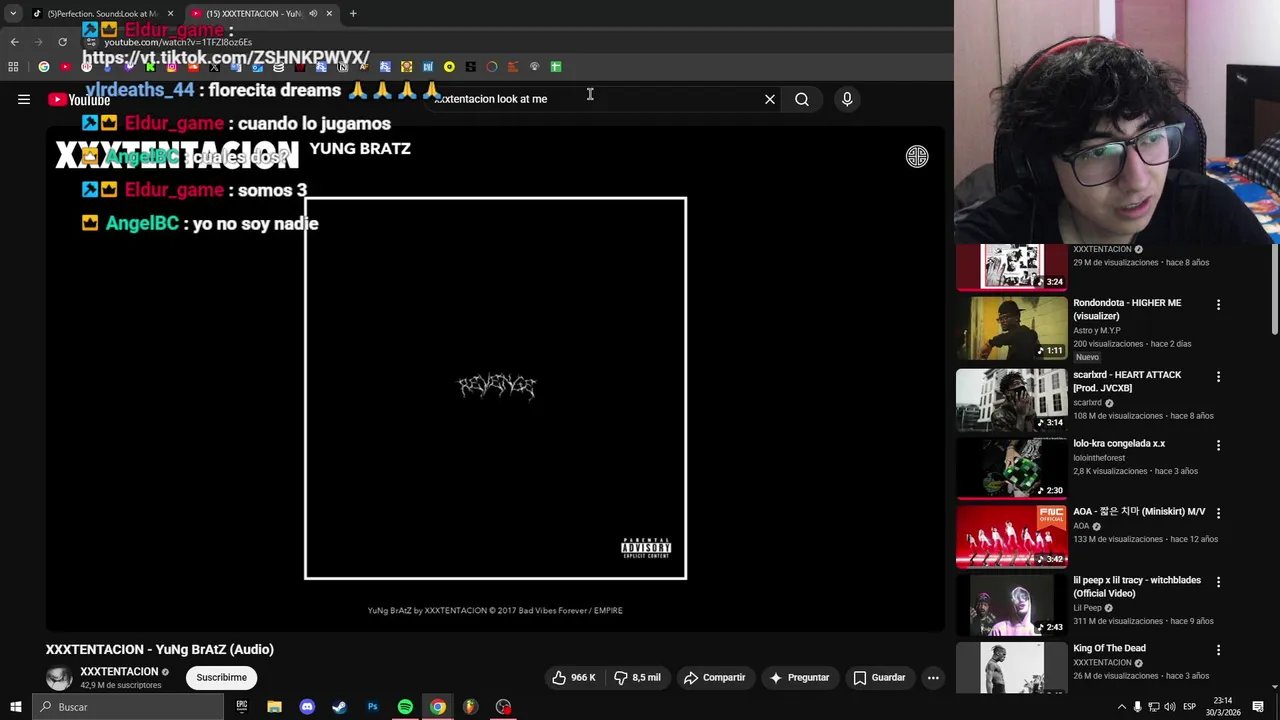The image size is (1280, 720).
Task: Switch to Chrome on the taskbar
Action: [x=438, y=707]
